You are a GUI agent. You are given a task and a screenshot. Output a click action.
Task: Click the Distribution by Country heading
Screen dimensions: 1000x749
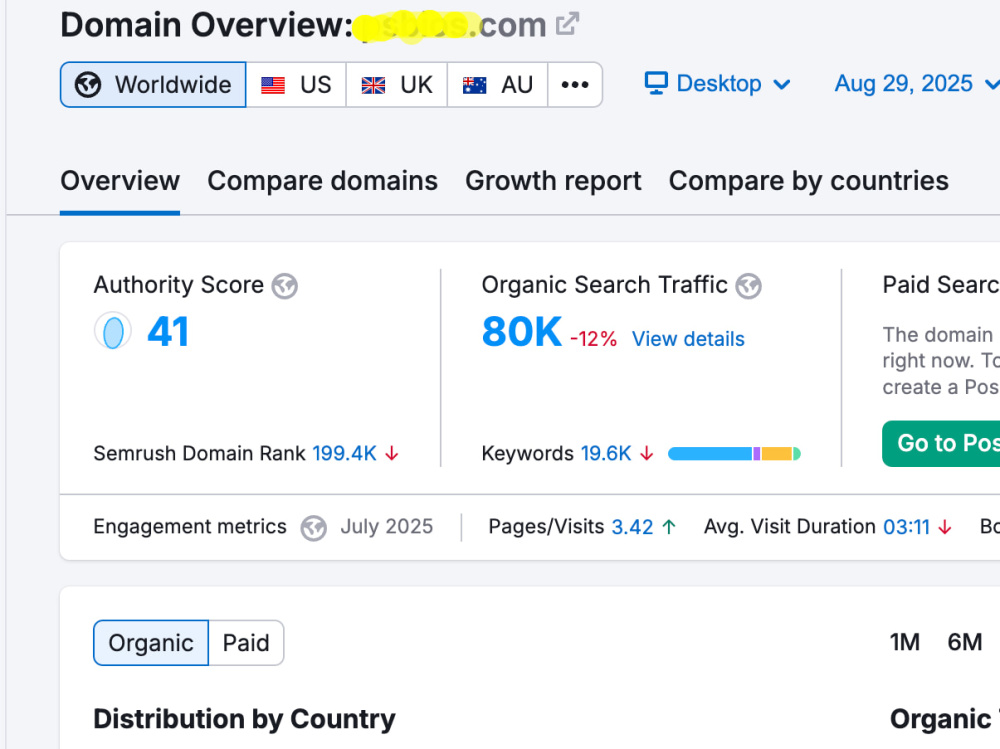pyautogui.click(x=244, y=719)
